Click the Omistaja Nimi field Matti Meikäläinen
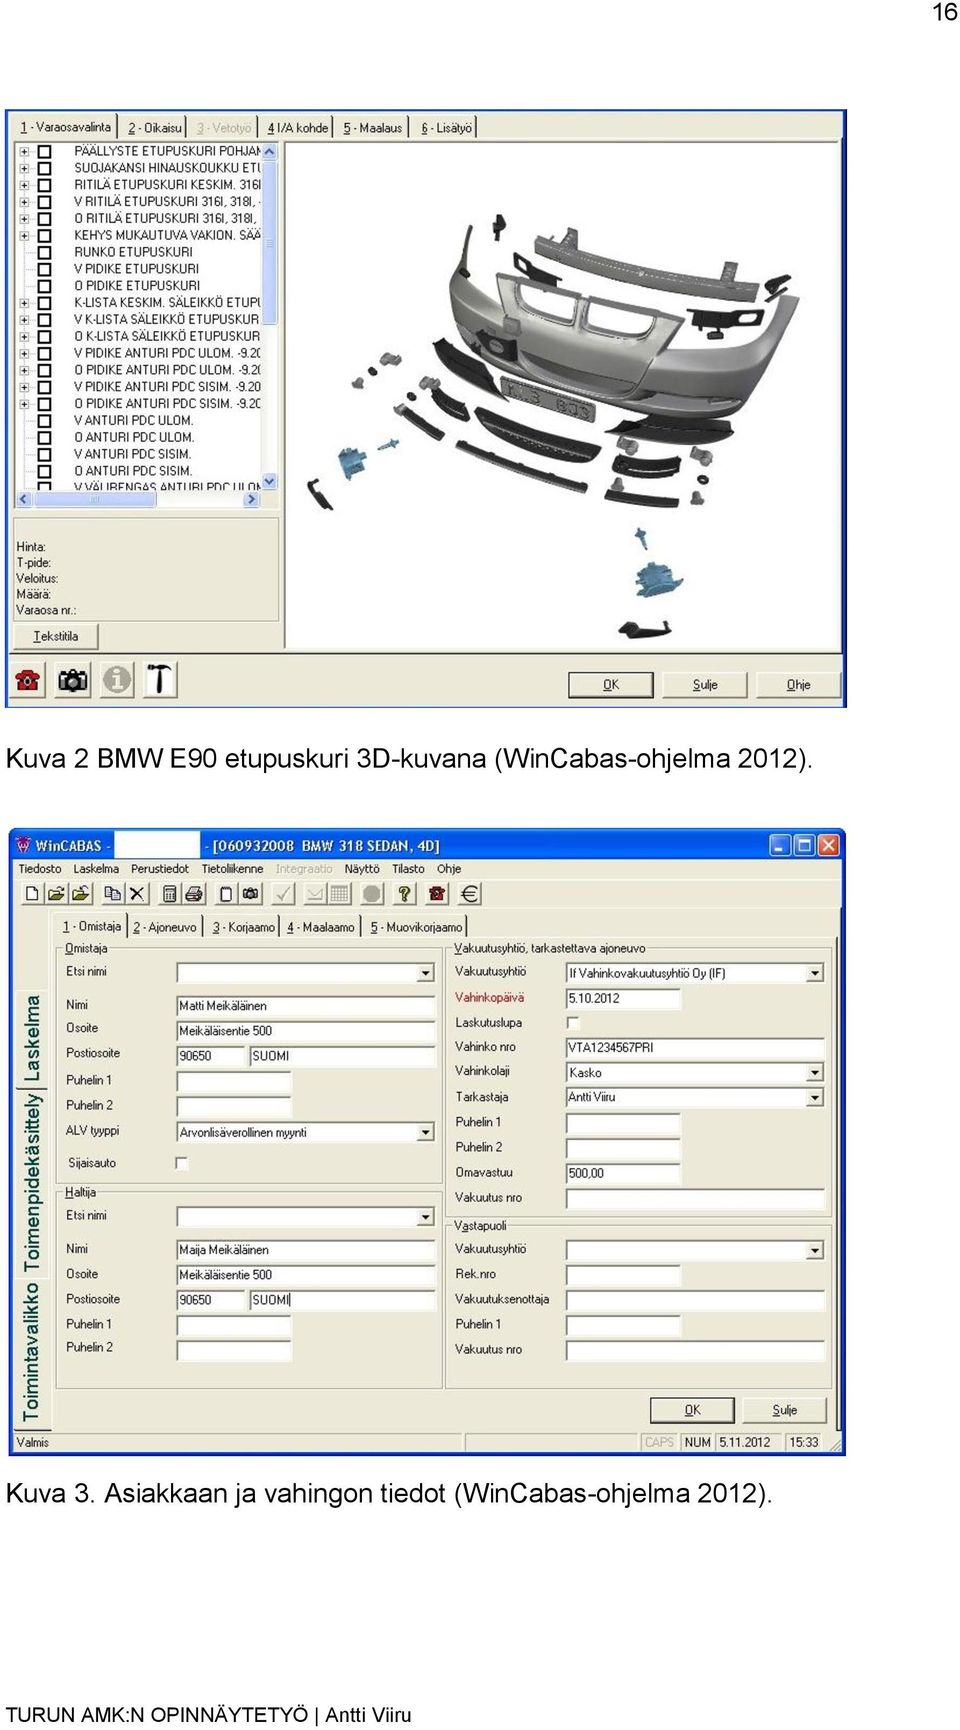The image size is (960, 1730). tap(306, 1006)
